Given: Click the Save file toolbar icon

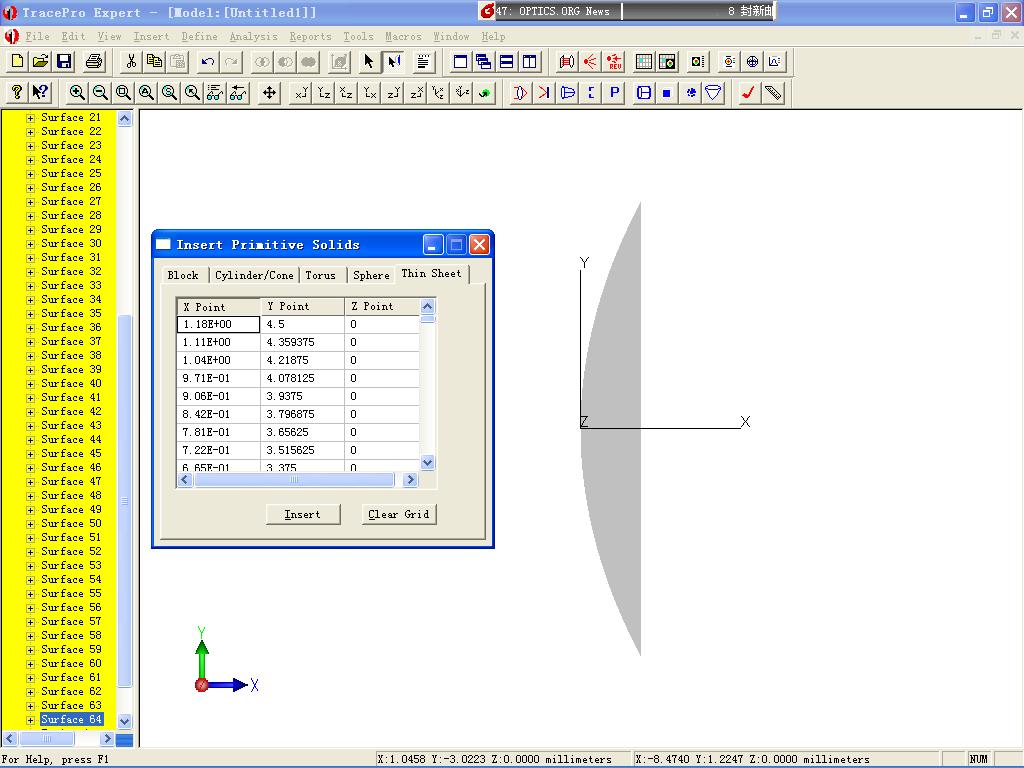Looking at the screenshot, I should [64, 61].
